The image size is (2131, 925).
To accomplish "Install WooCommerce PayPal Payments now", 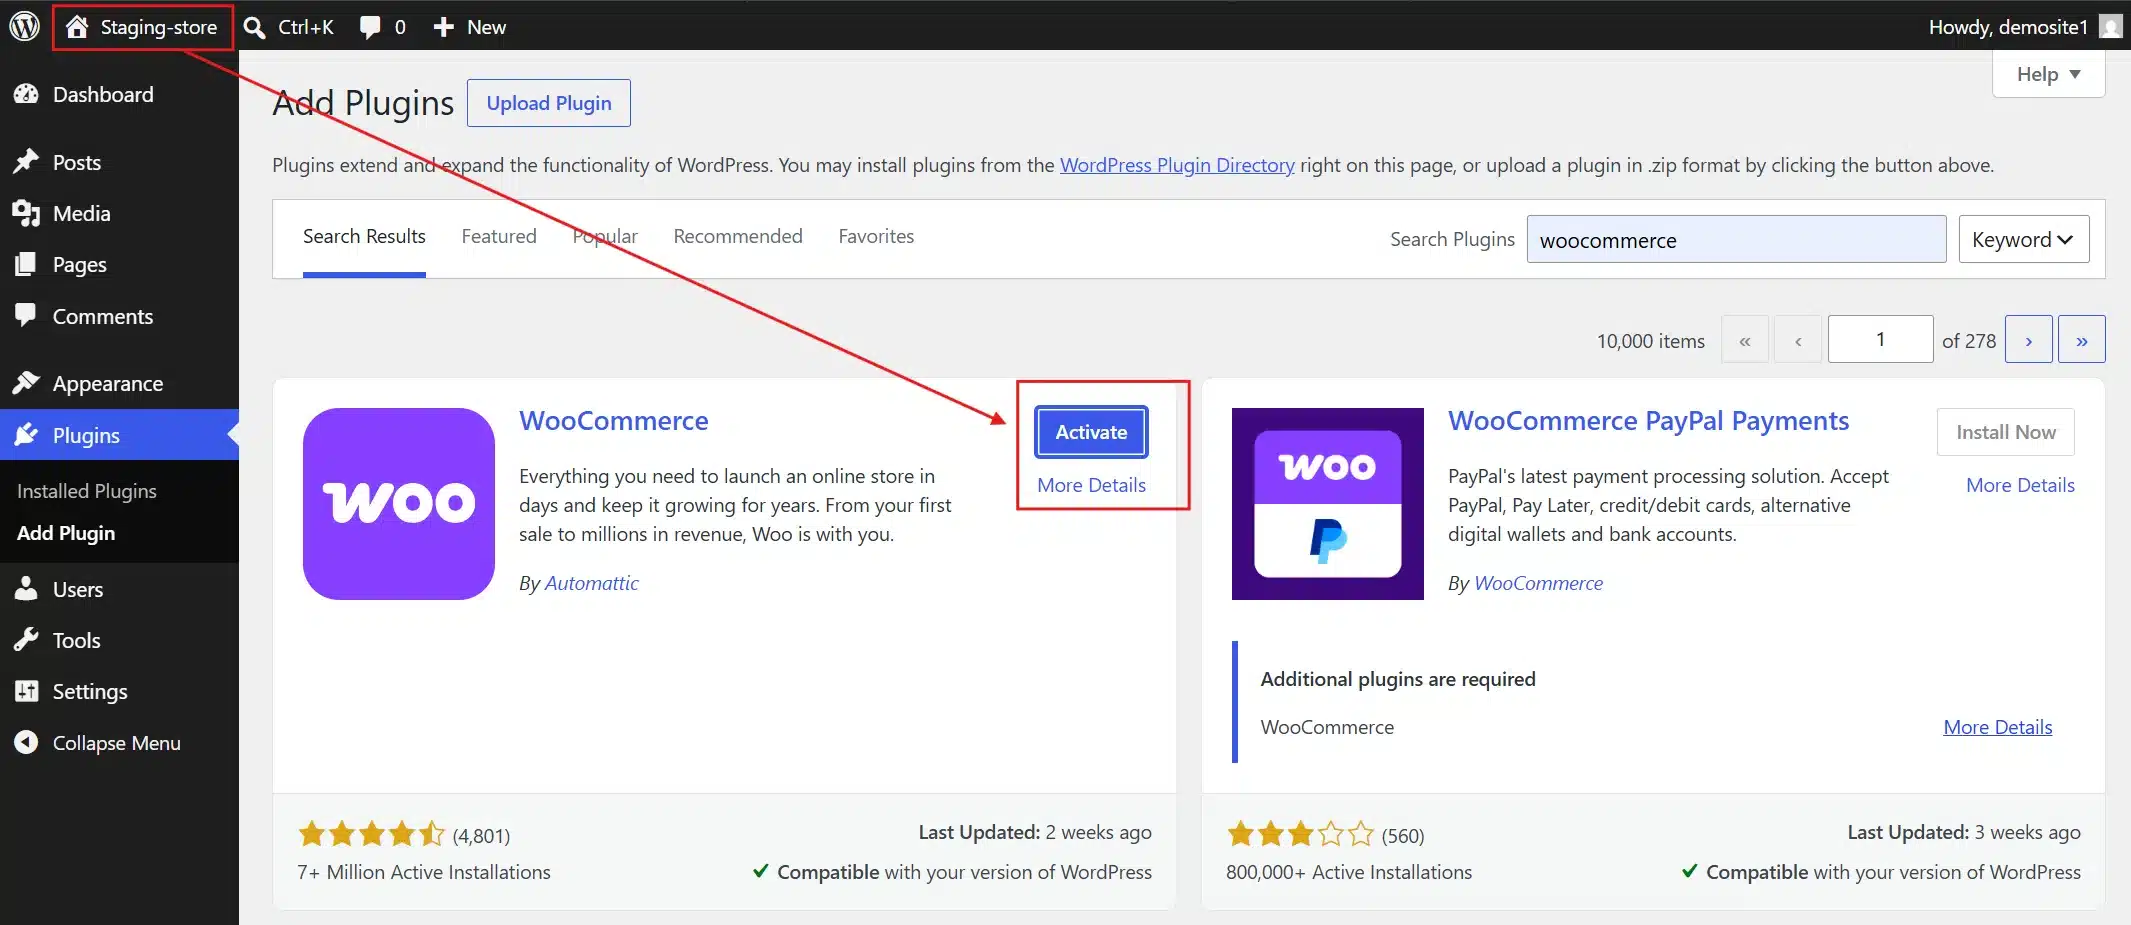I will point(2006,432).
